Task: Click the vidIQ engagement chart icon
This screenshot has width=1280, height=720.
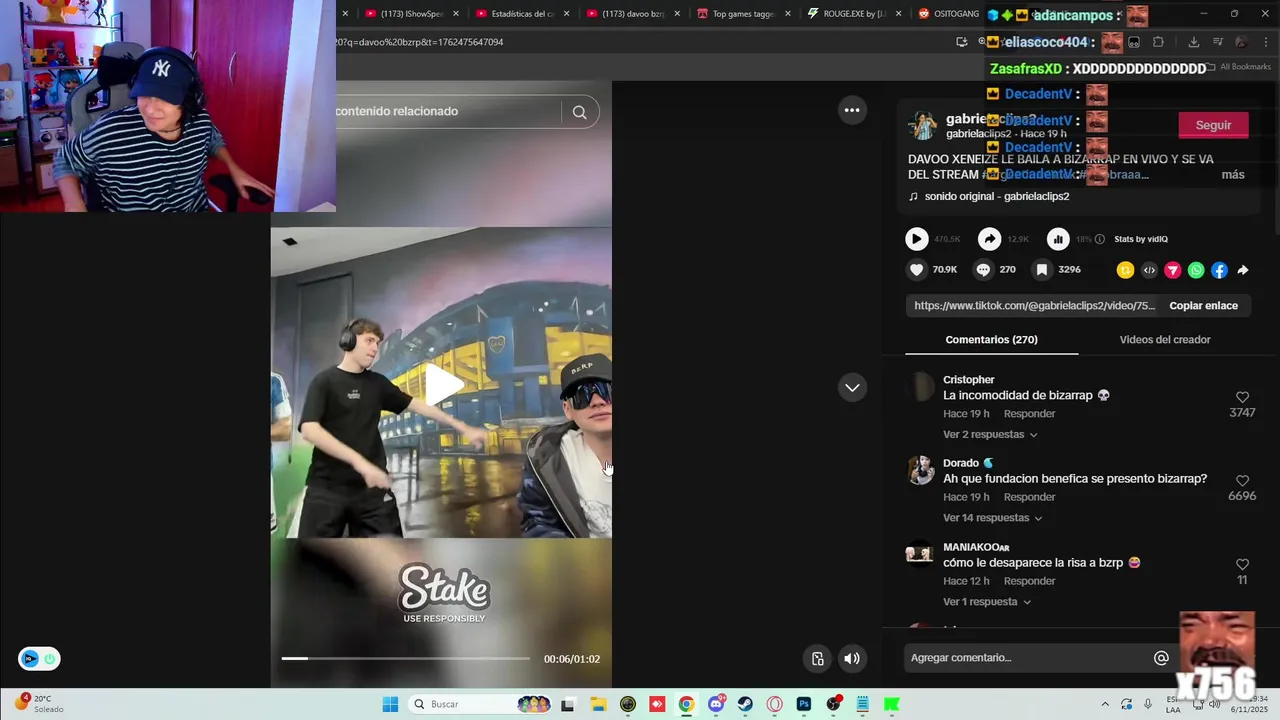Action: [x=1058, y=239]
